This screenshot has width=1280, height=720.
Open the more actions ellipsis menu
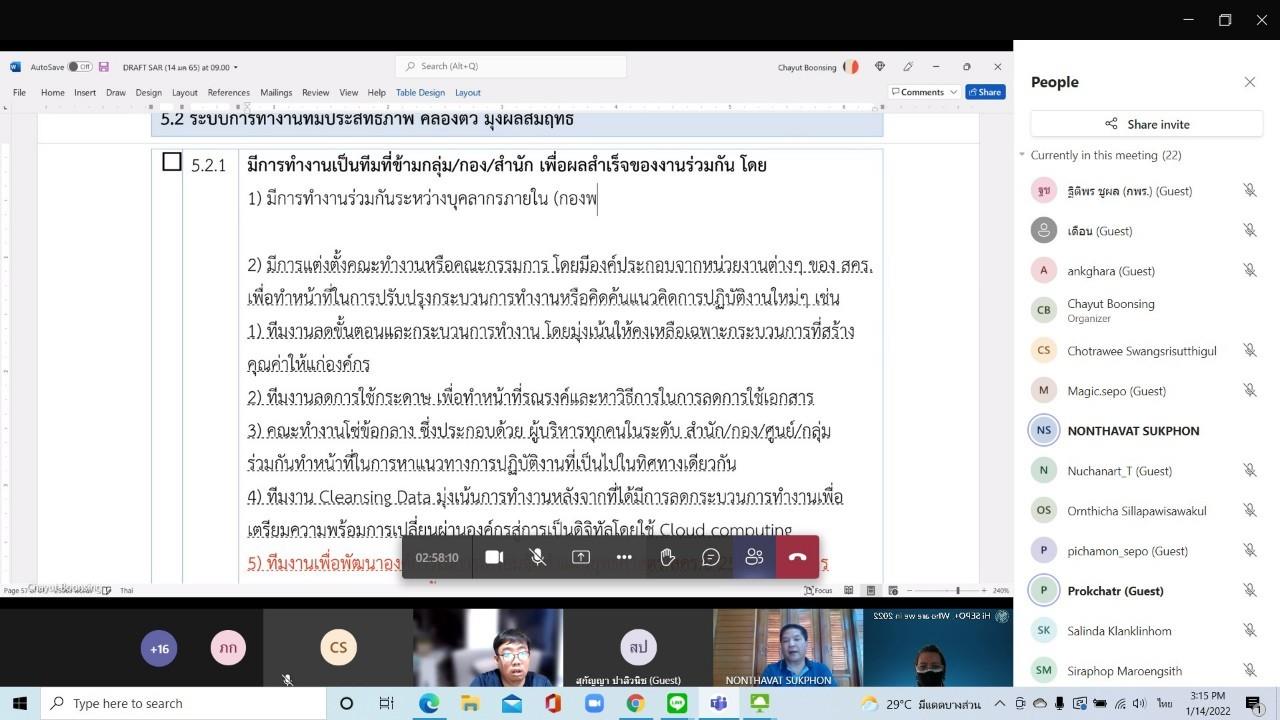point(624,557)
